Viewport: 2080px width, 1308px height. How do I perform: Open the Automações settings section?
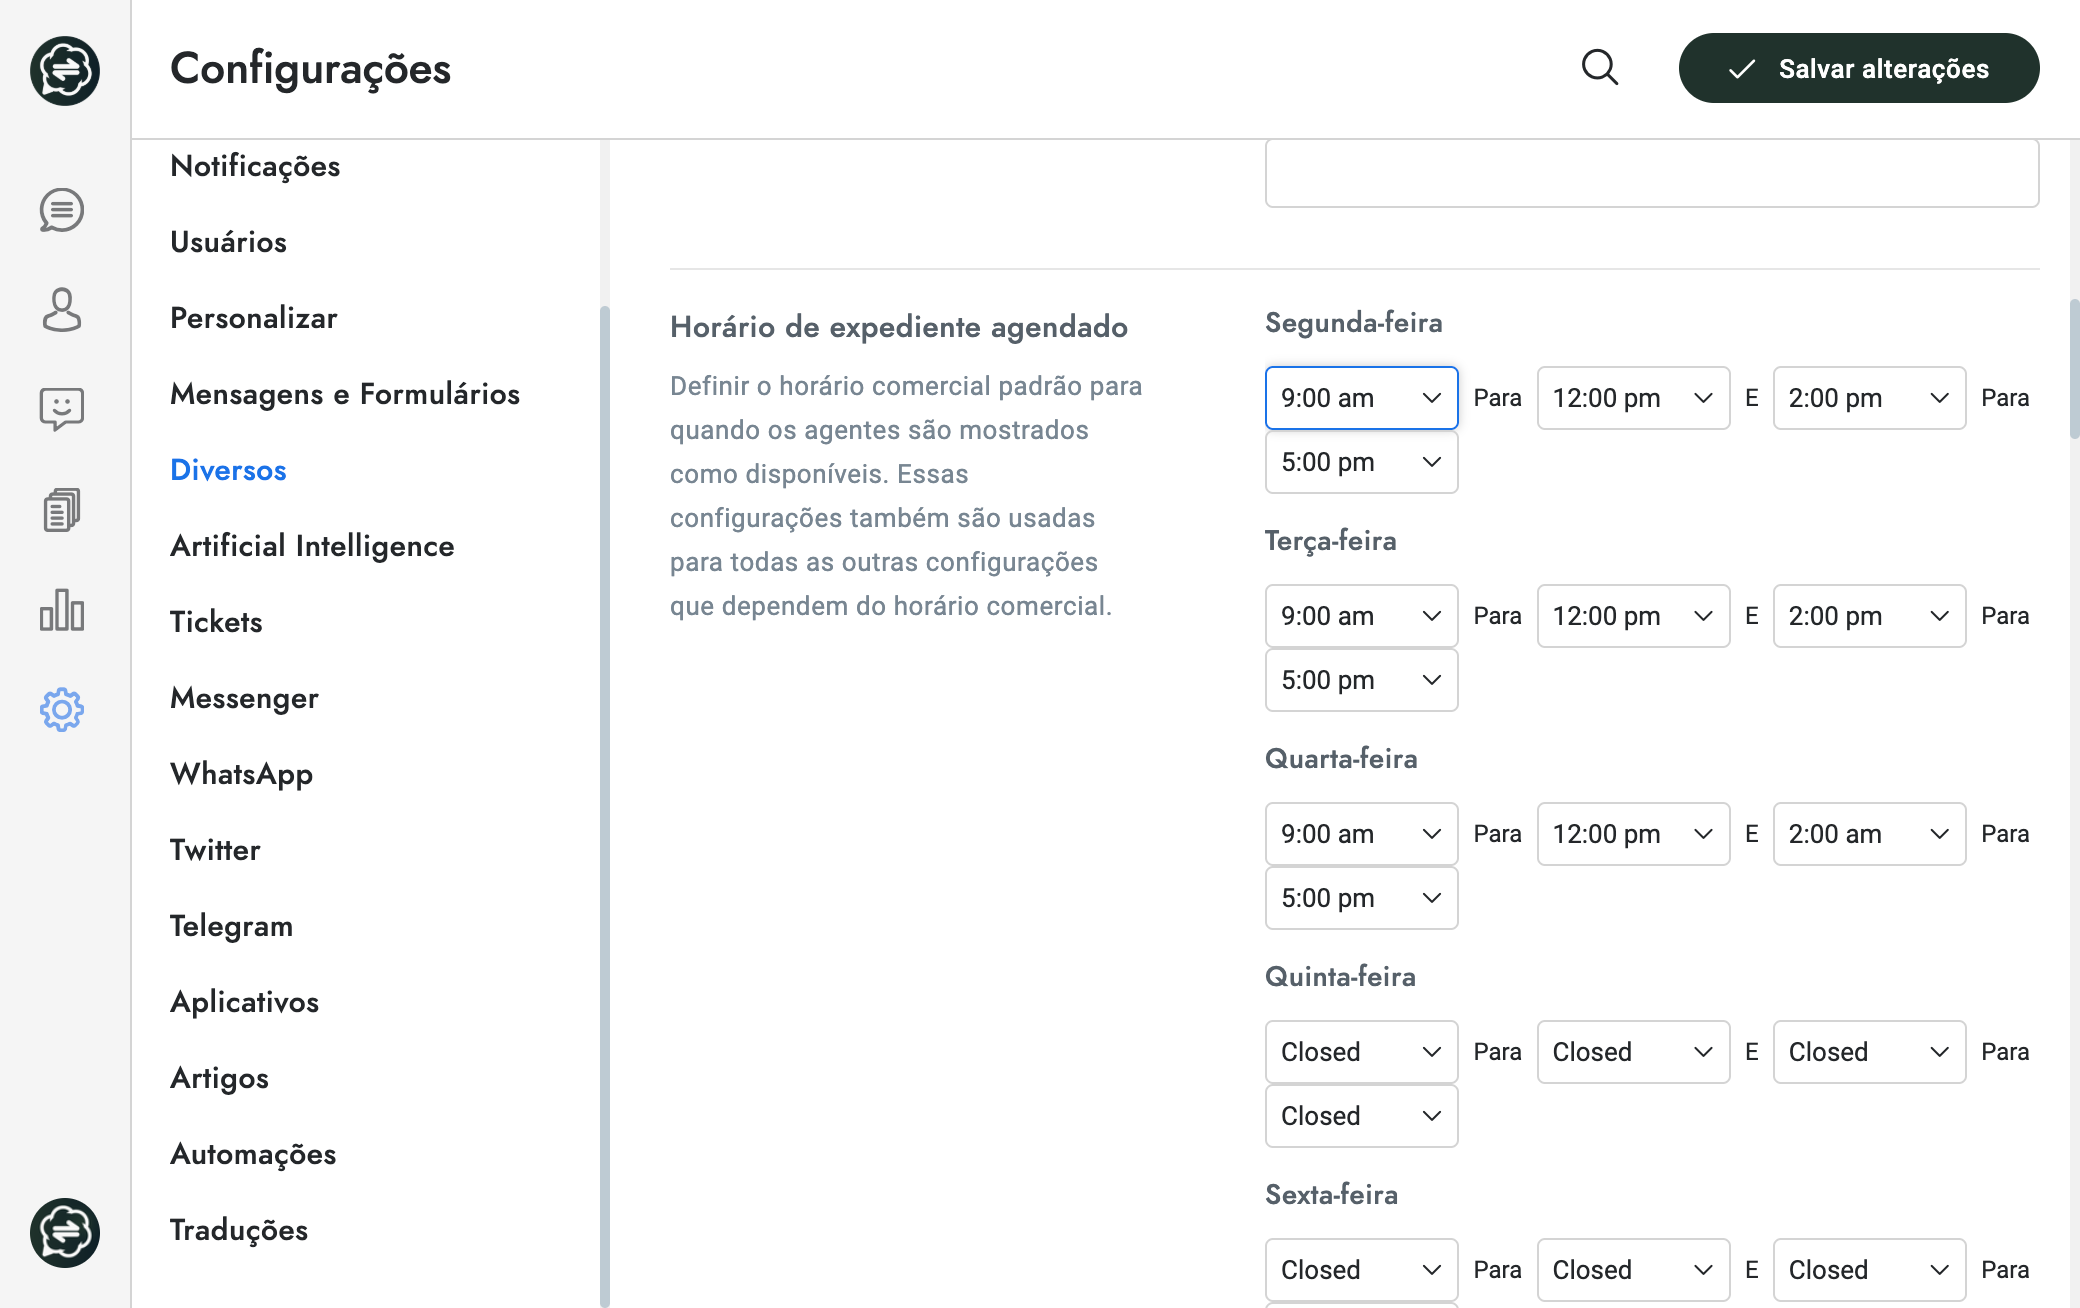pyautogui.click(x=253, y=1154)
